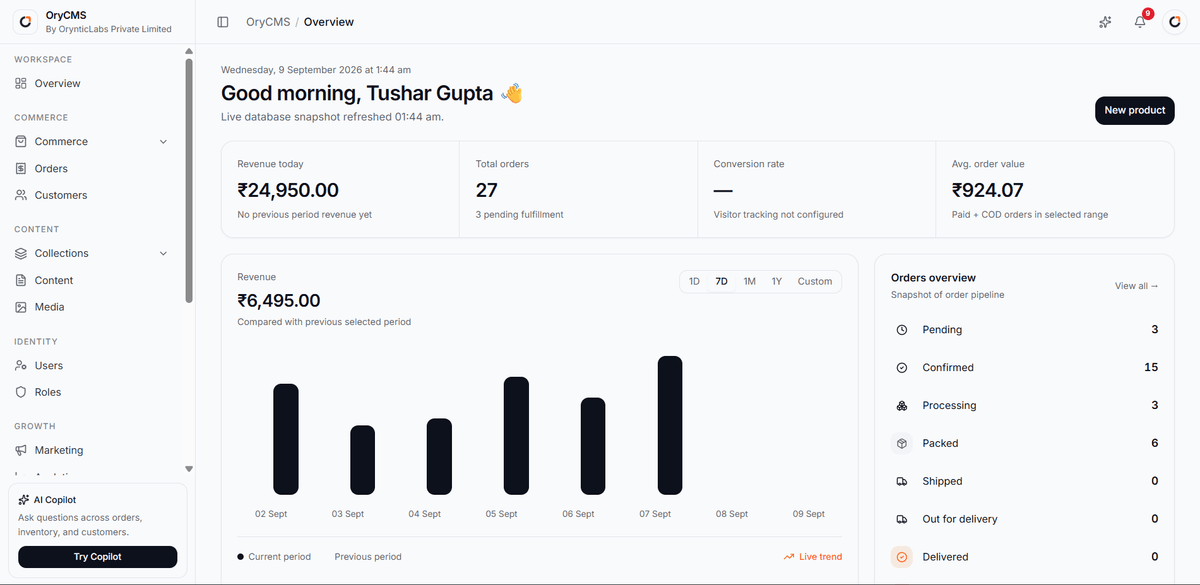Click the Current period legend
The height and width of the screenshot is (585, 1200).
point(274,557)
